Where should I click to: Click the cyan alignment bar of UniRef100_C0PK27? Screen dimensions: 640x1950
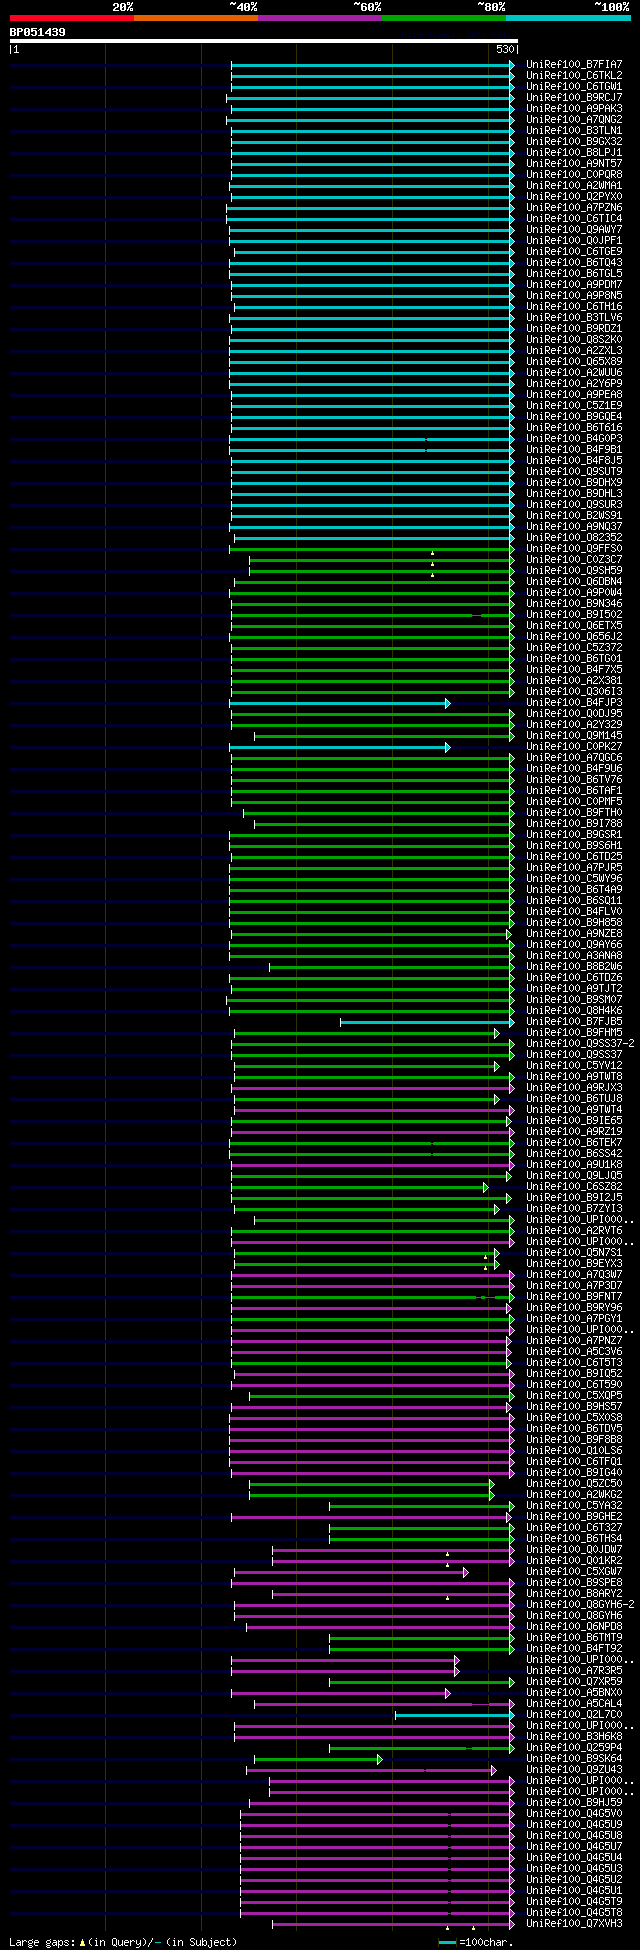coord(340,747)
